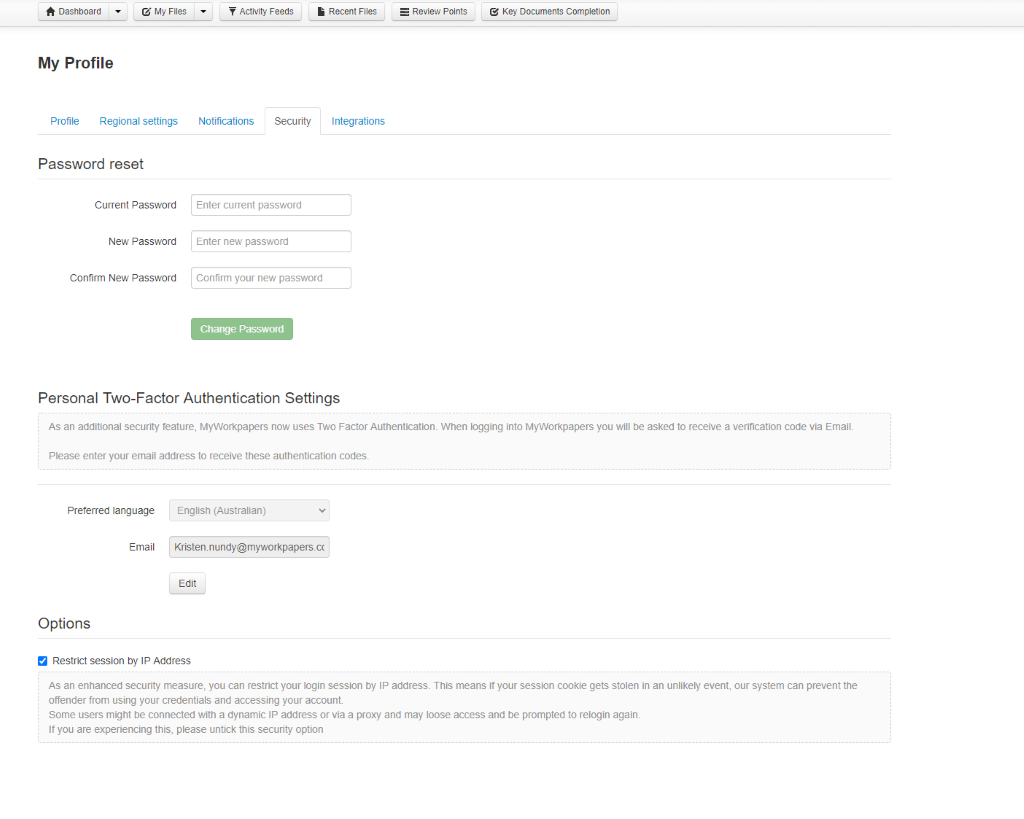Click the 'If you are experiencing this' note
The width and height of the screenshot is (1024, 819).
185,730
